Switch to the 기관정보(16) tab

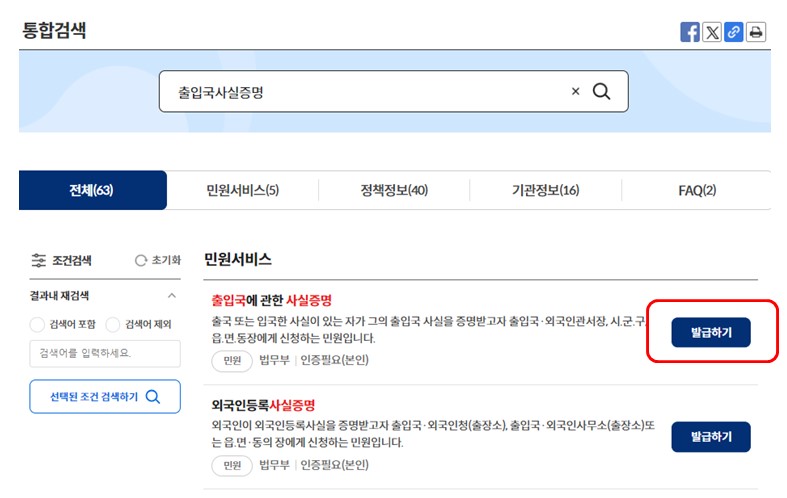(546, 190)
